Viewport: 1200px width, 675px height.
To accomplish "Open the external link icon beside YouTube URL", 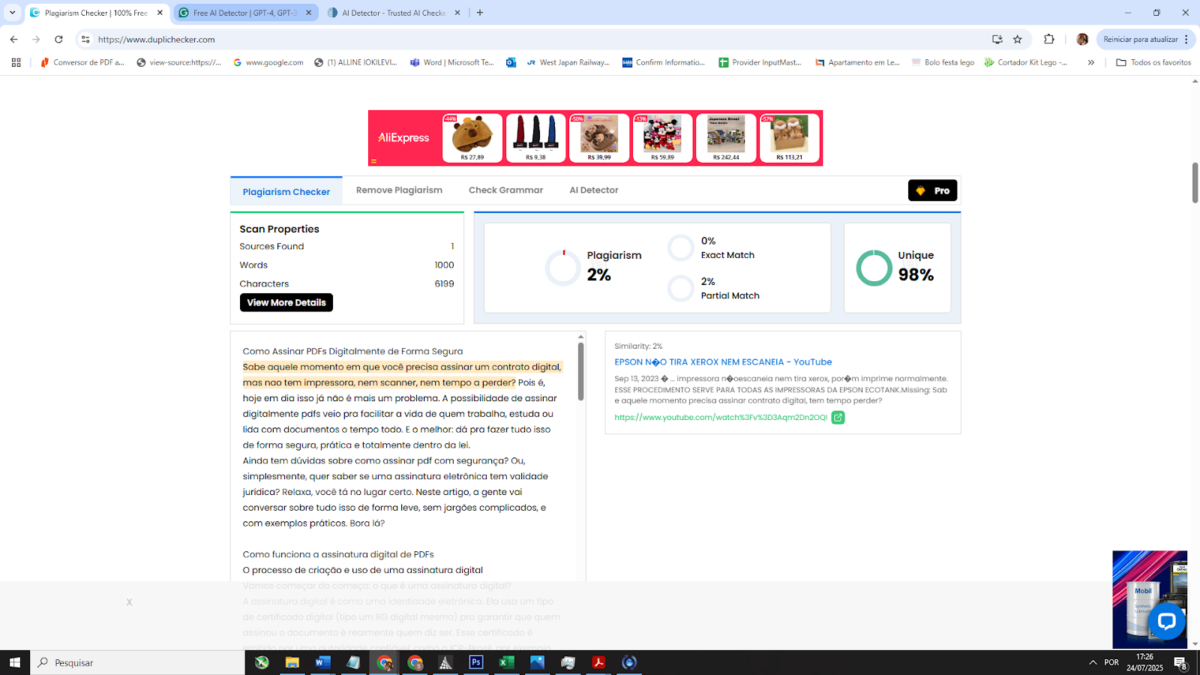I will click(838, 417).
